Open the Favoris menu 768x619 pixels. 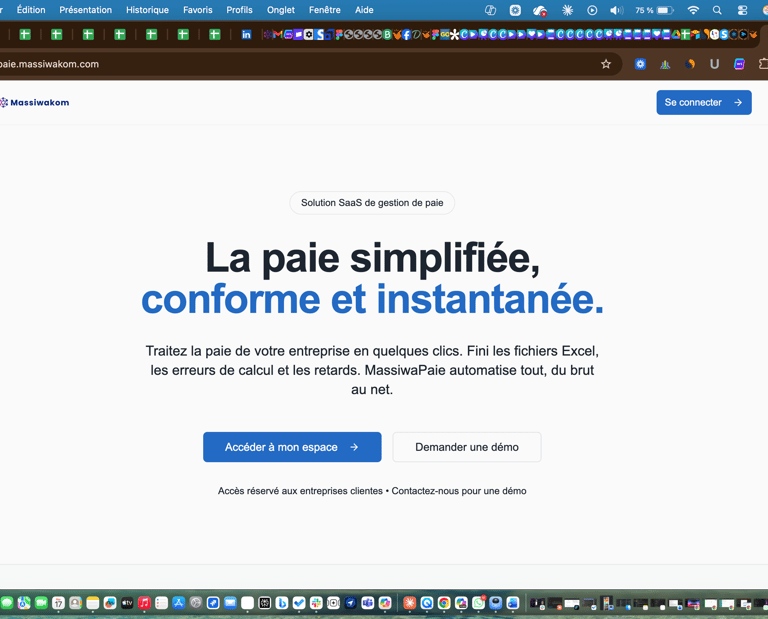(197, 10)
